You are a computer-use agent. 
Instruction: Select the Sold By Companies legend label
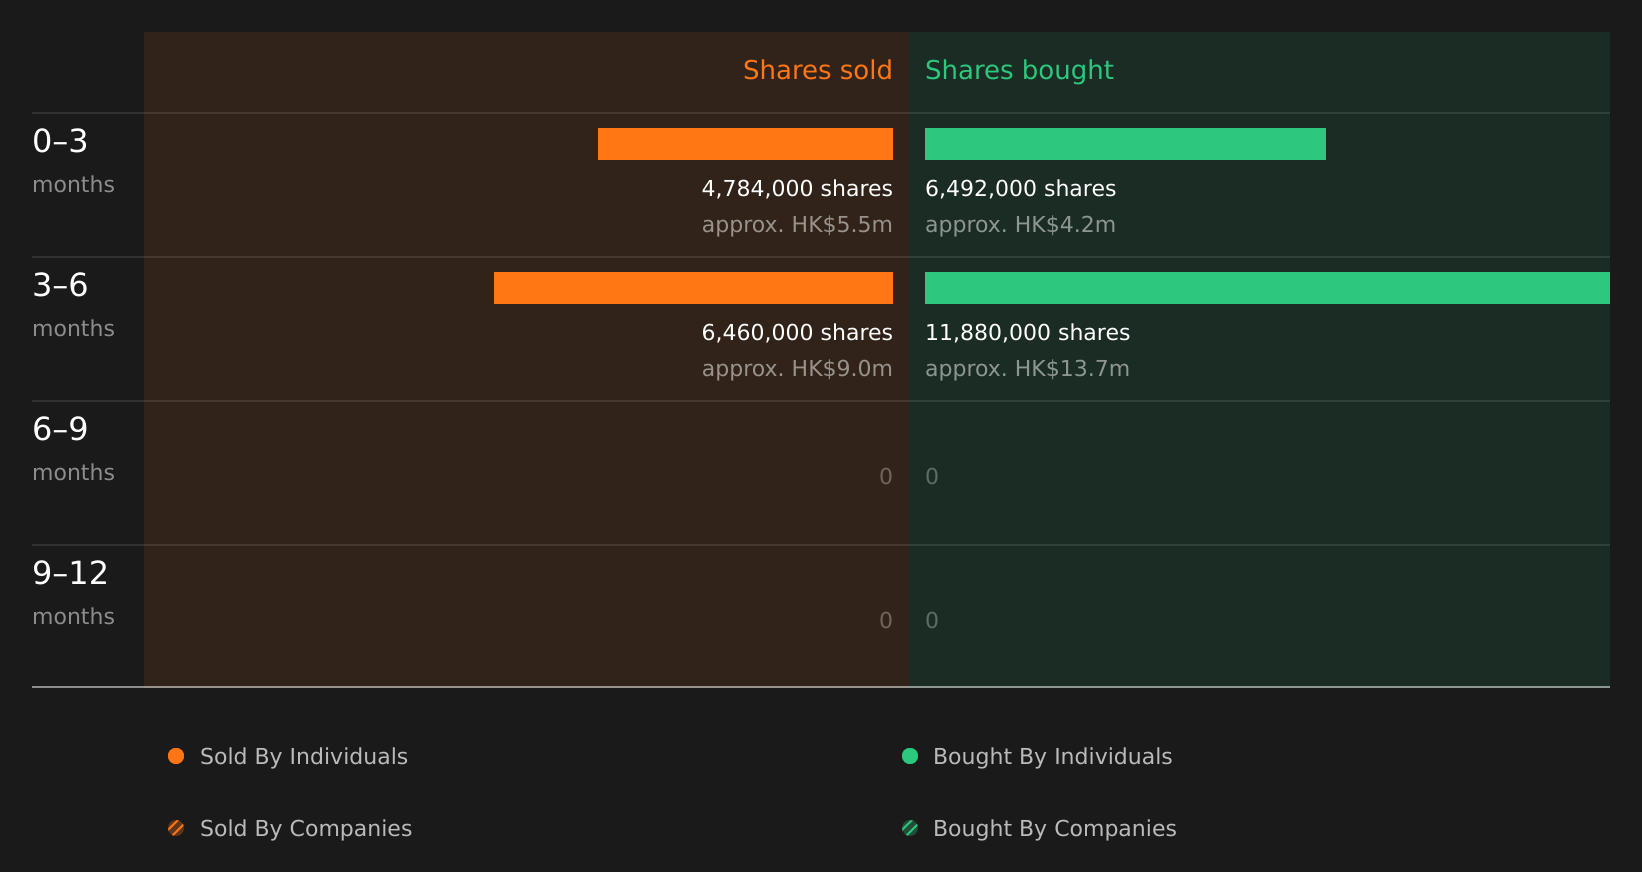coord(306,829)
